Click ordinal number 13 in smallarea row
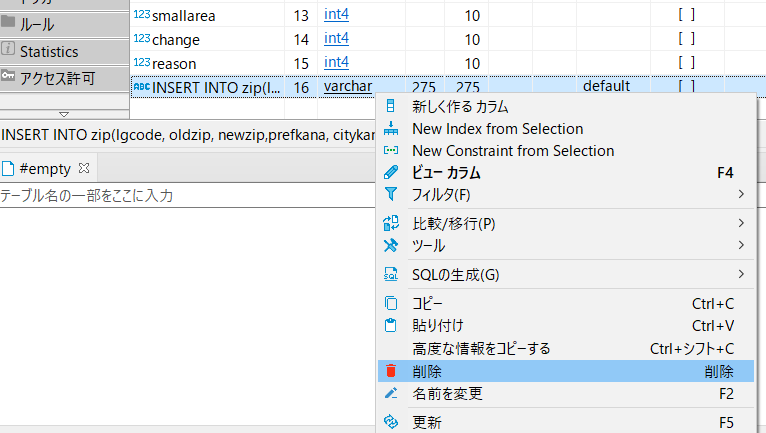Viewport: 766px width, 433px height. [301, 16]
